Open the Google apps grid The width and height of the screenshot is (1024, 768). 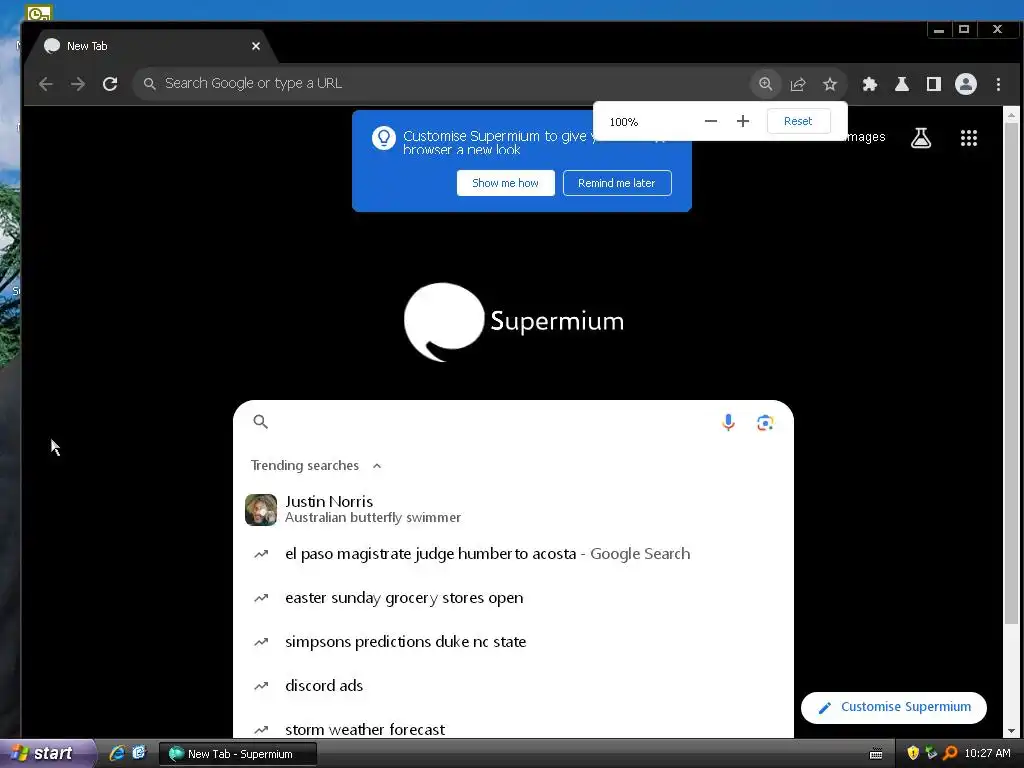pyautogui.click(x=968, y=137)
